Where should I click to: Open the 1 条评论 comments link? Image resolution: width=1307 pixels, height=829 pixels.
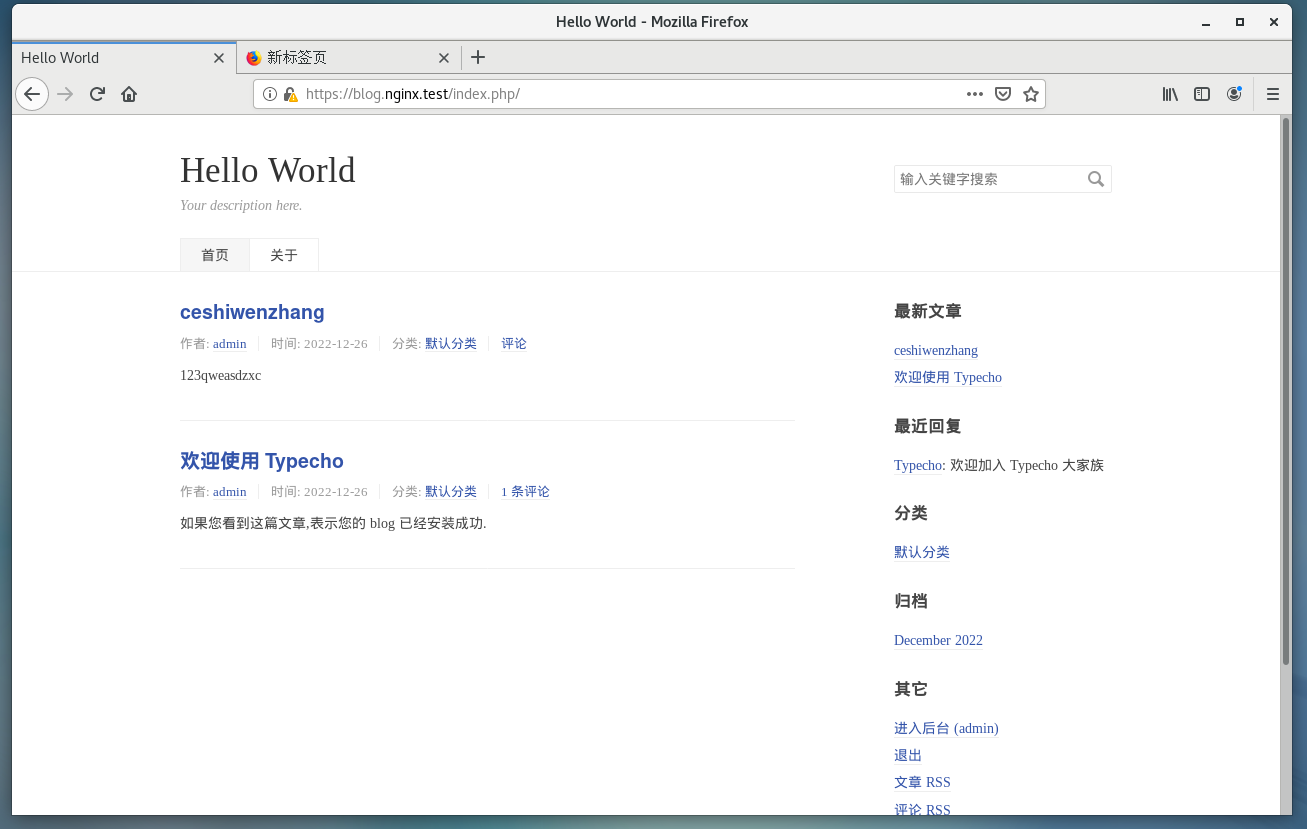(525, 492)
